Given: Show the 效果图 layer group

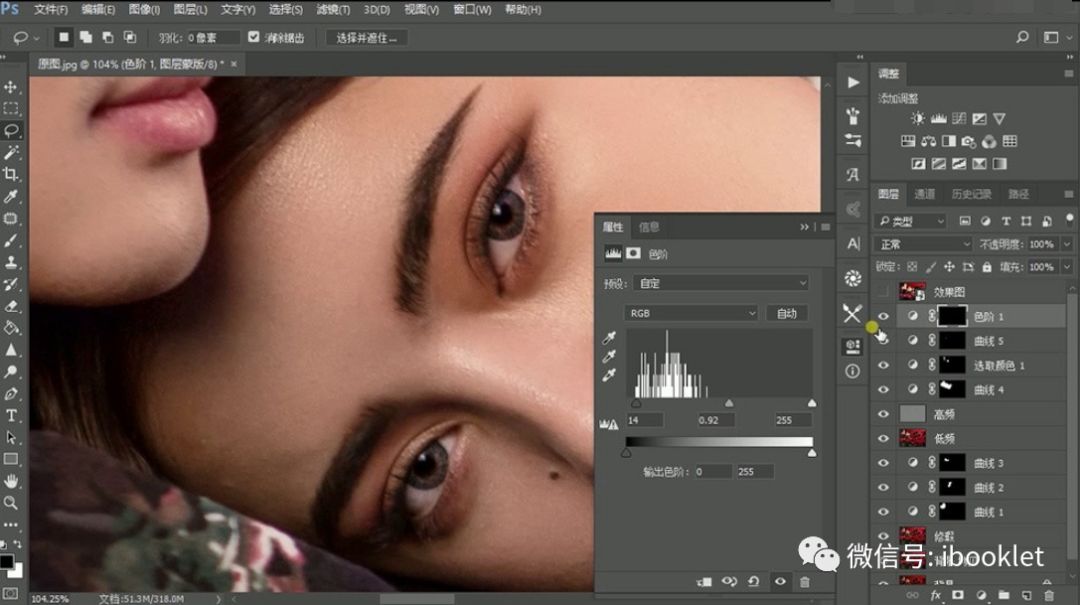Looking at the screenshot, I should [883, 292].
